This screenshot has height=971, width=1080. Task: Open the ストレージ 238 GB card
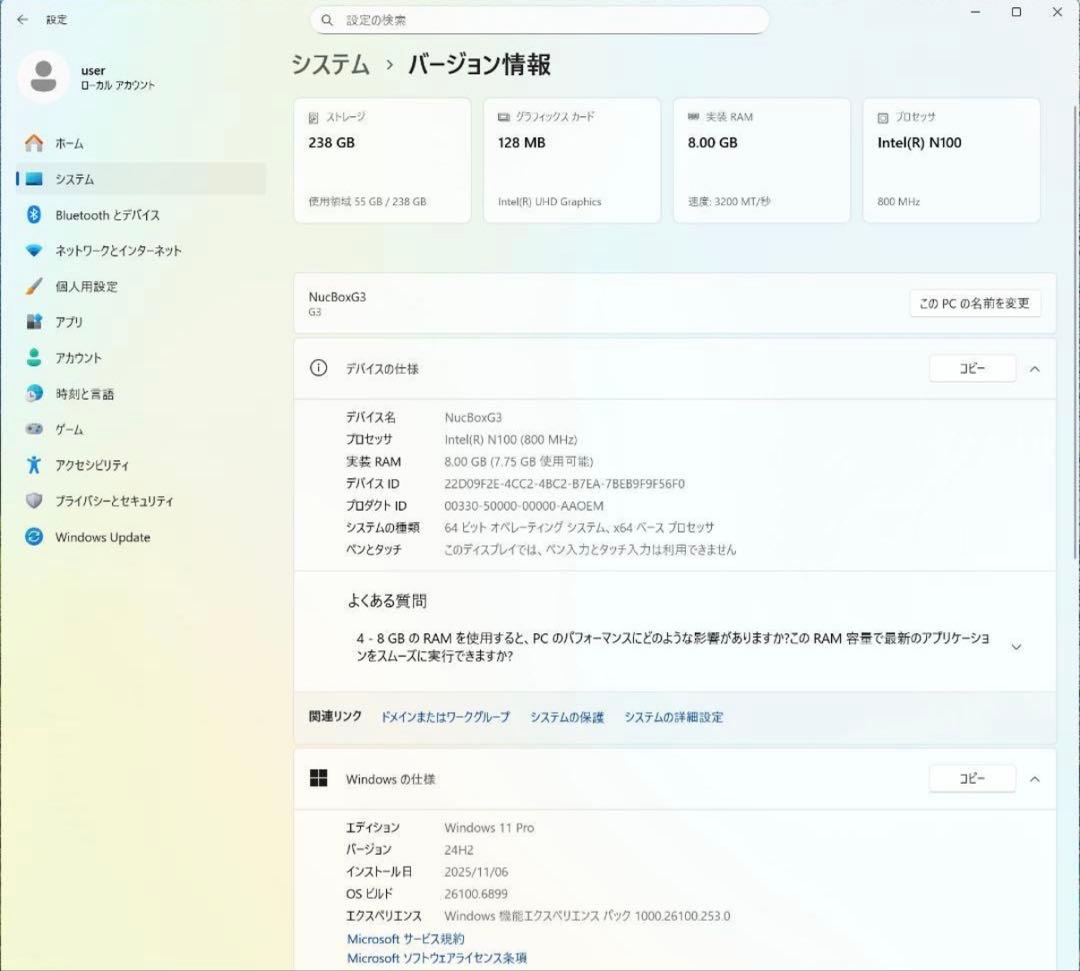tap(382, 160)
